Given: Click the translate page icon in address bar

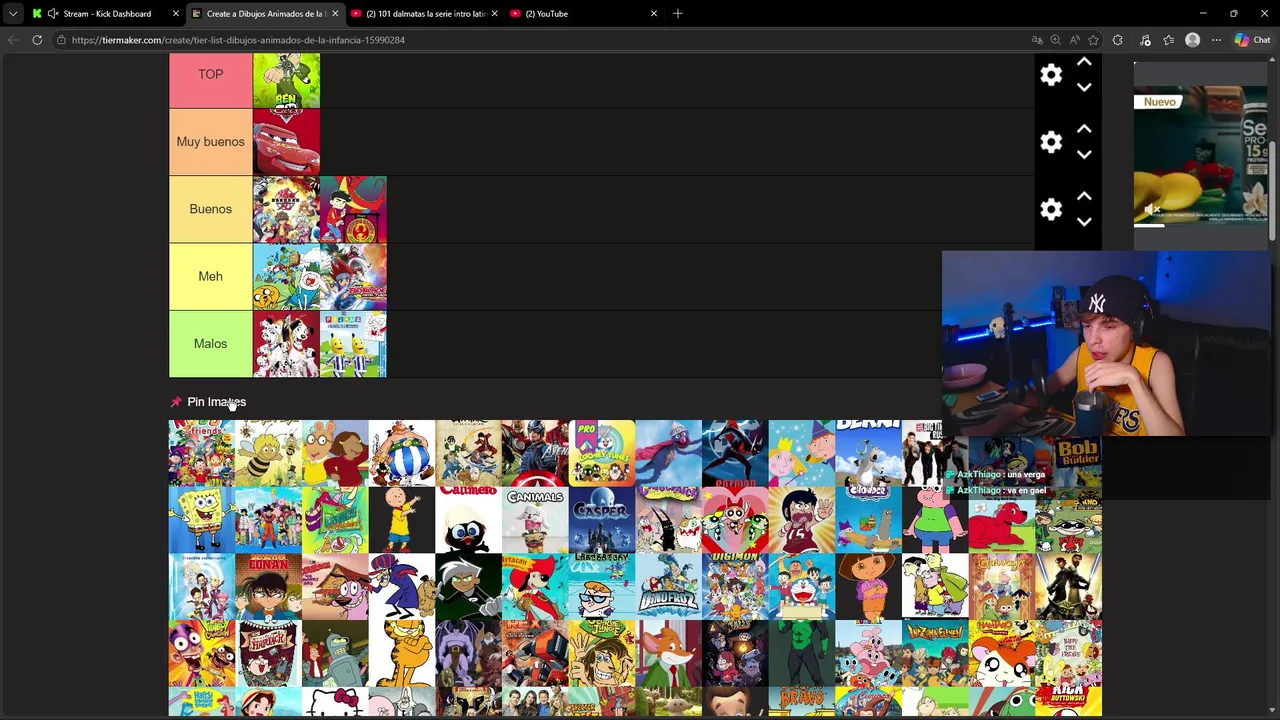Looking at the screenshot, I should click(x=1037, y=40).
